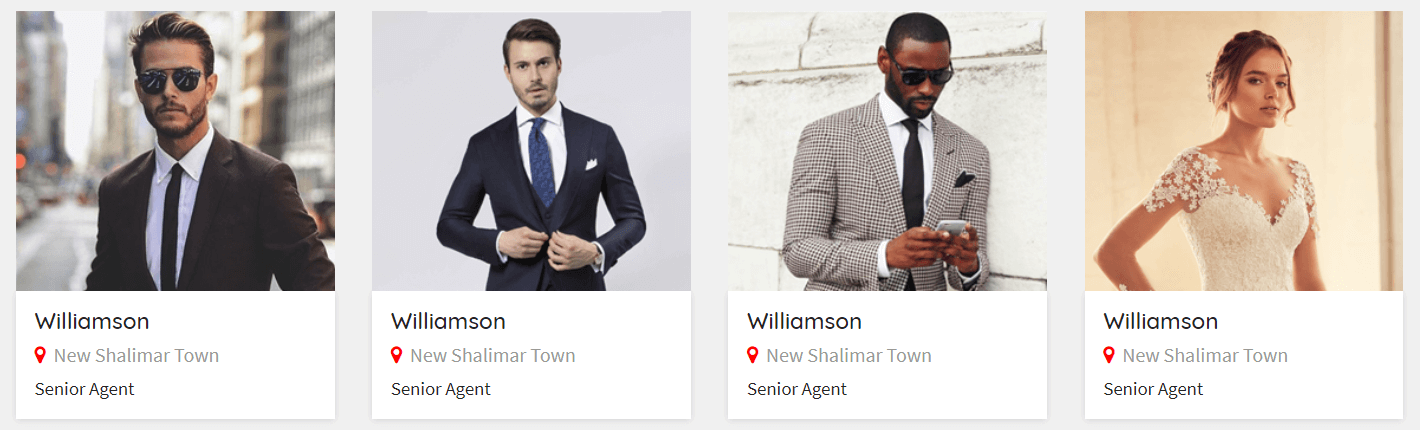Click the location pin icon on second card

point(396,355)
